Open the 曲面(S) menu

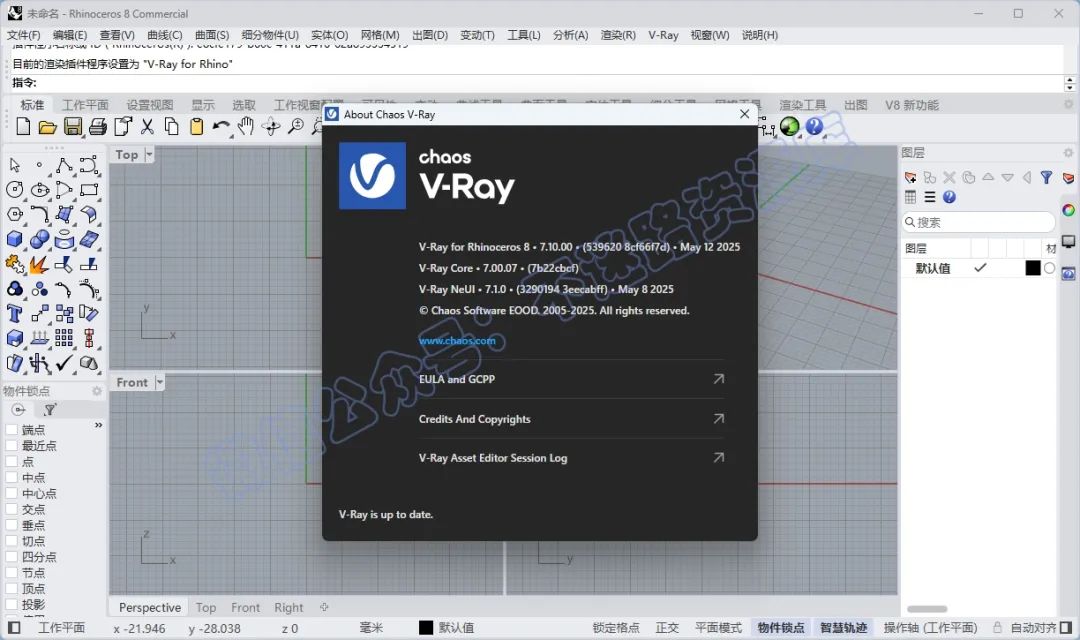point(211,34)
